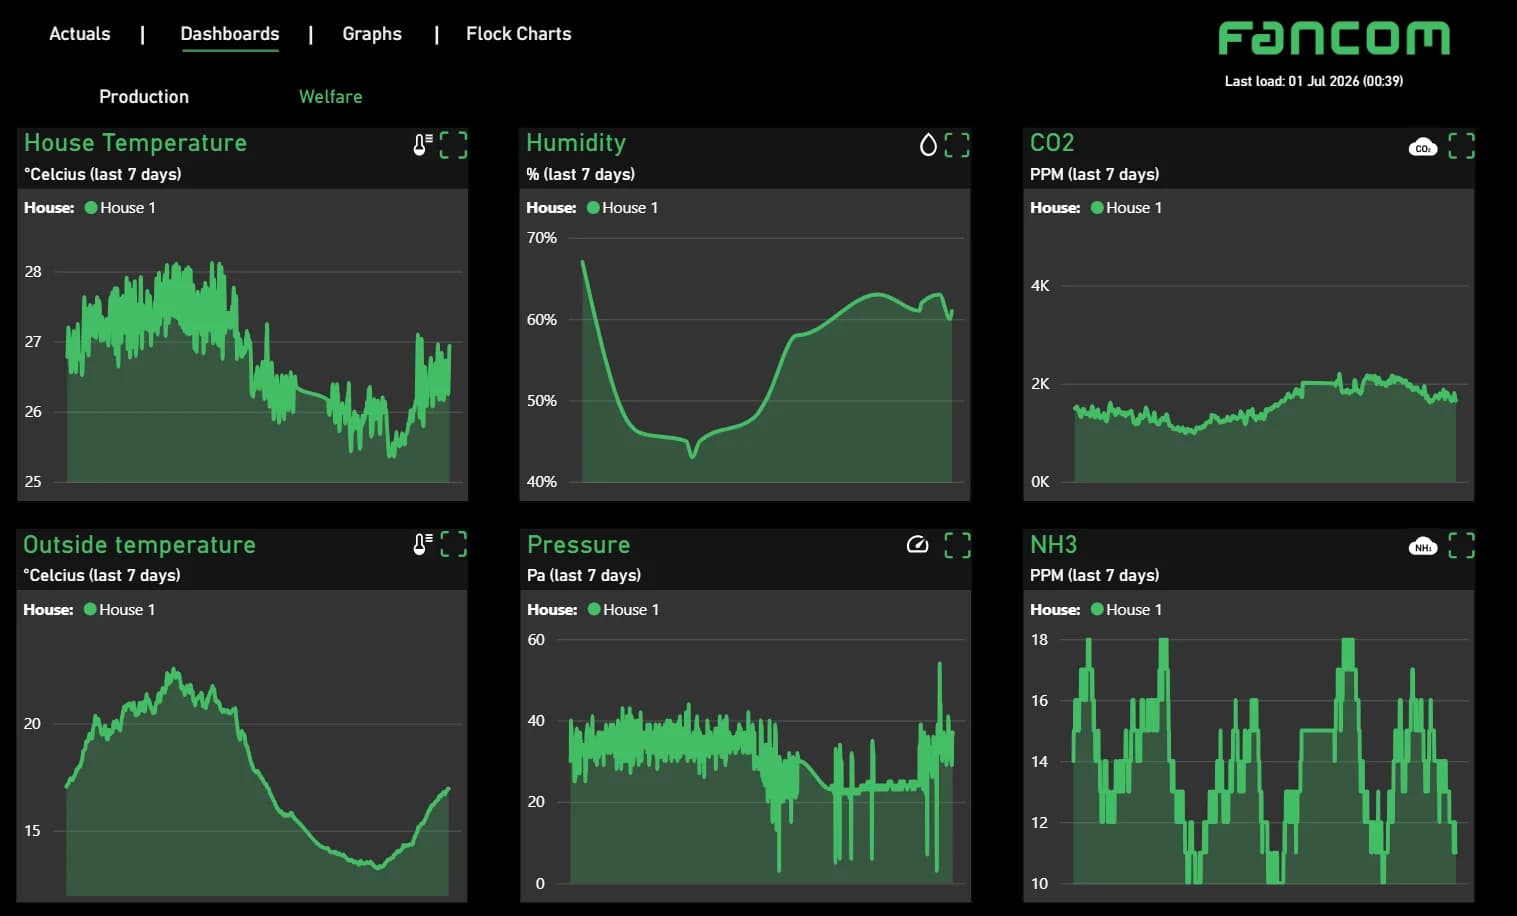This screenshot has width=1517, height=916.
Task: Expand the CO2 chart fullscreen
Action: [1462, 146]
